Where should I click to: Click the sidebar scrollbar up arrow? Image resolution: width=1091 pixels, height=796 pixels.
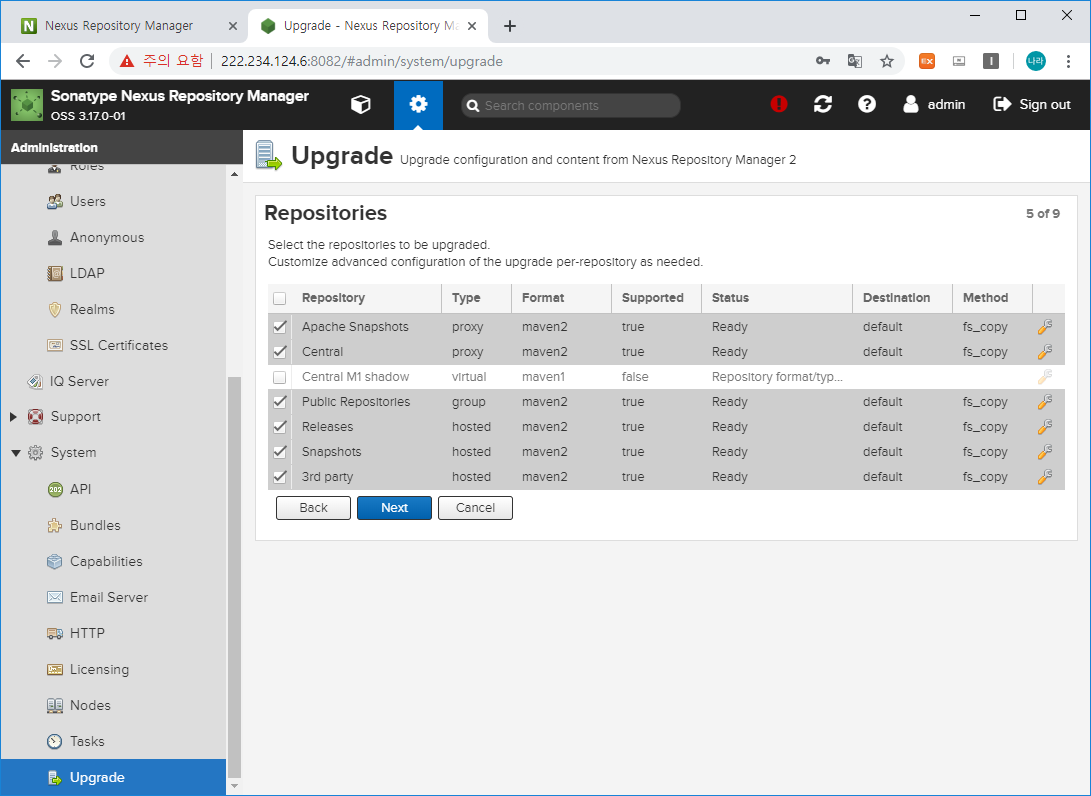pos(234,174)
